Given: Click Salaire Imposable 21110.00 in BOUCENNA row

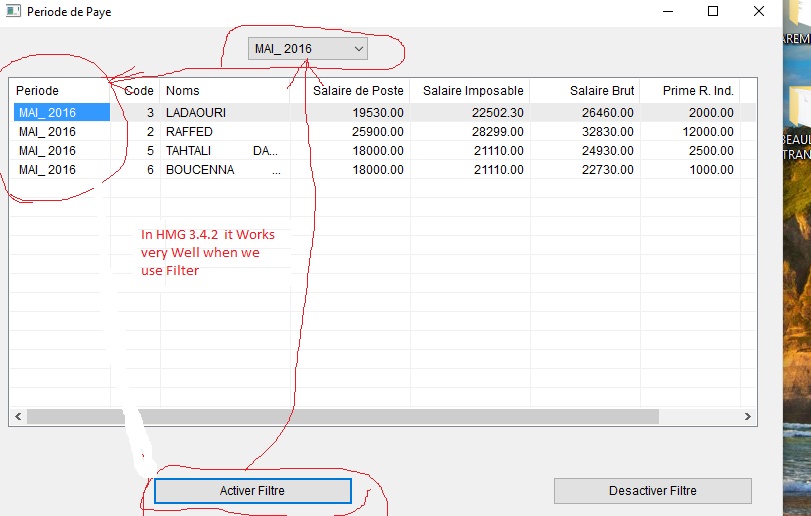Looking at the screenshot, I should point(499,170).
